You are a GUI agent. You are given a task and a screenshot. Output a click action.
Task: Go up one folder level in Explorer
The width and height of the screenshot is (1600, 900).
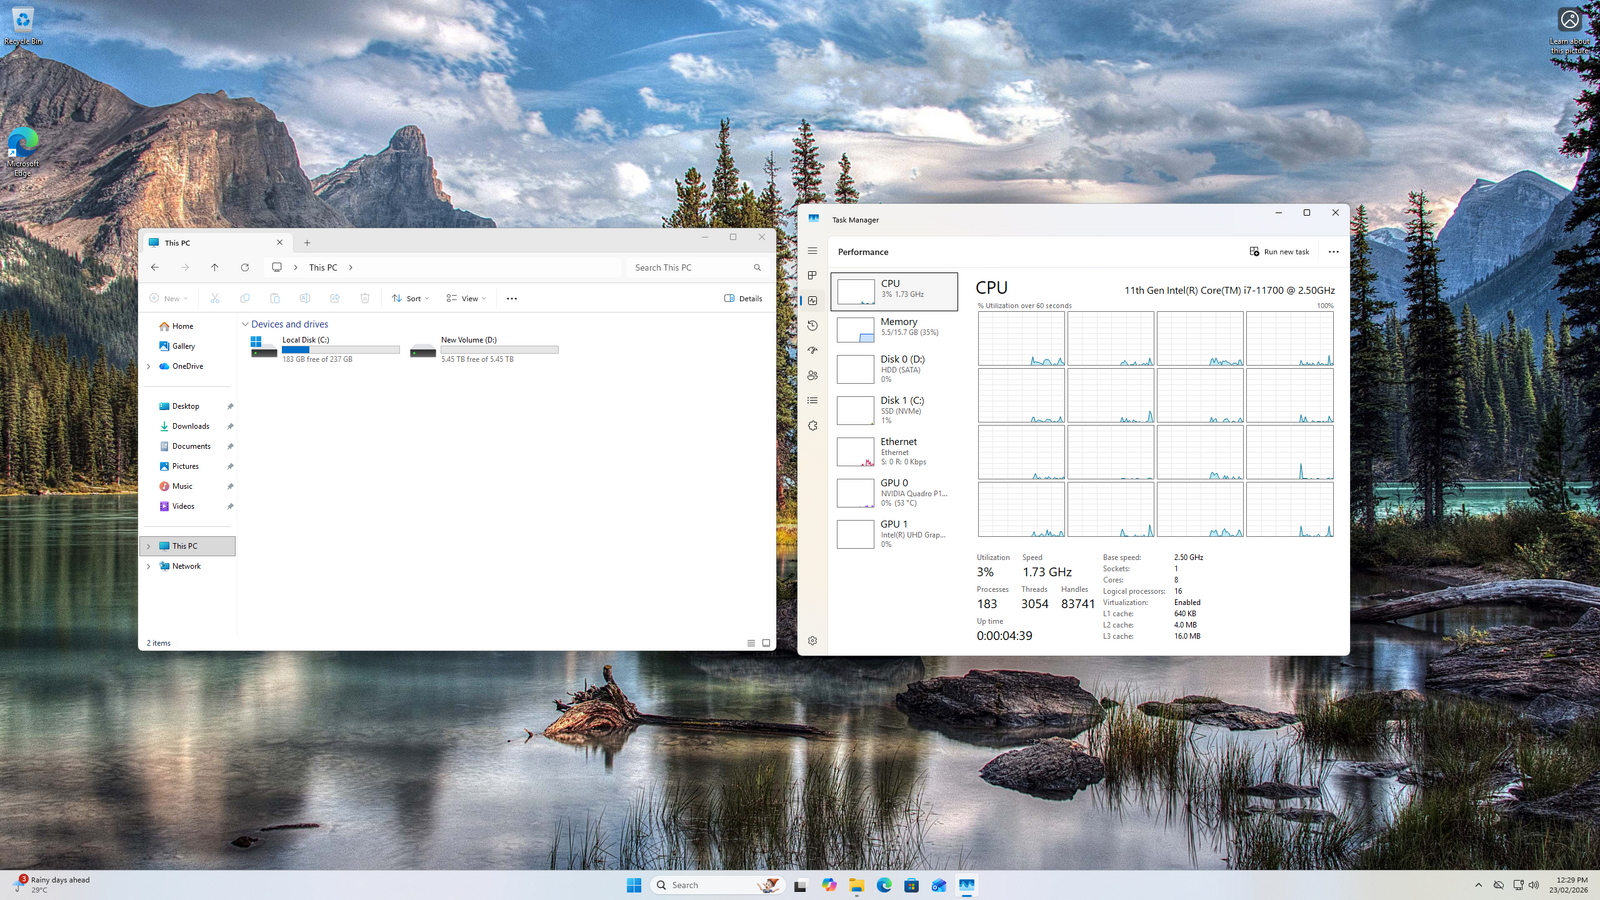(214, 267)
